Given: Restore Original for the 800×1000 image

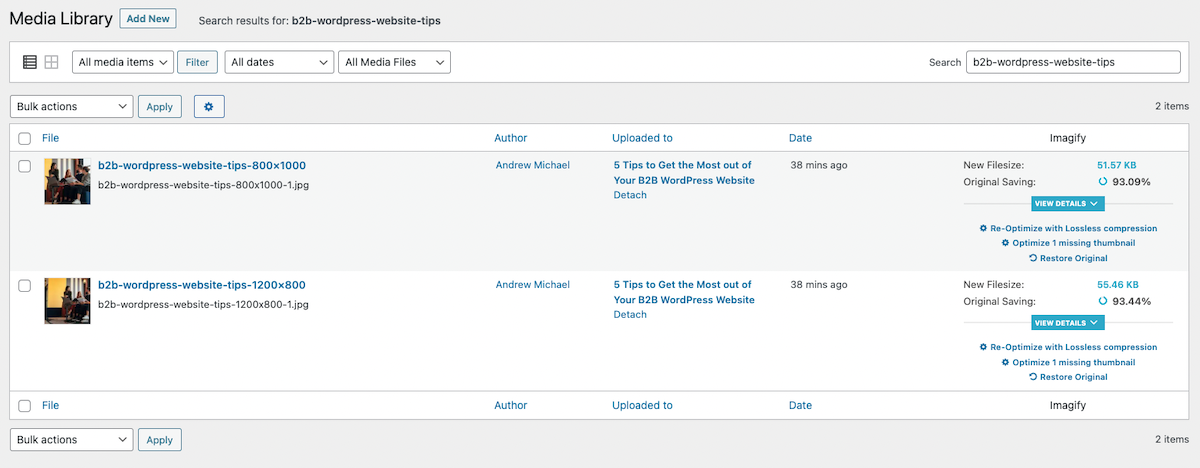Looking at the screenshot, I should pyautogui.click(x=1068, y=258).
